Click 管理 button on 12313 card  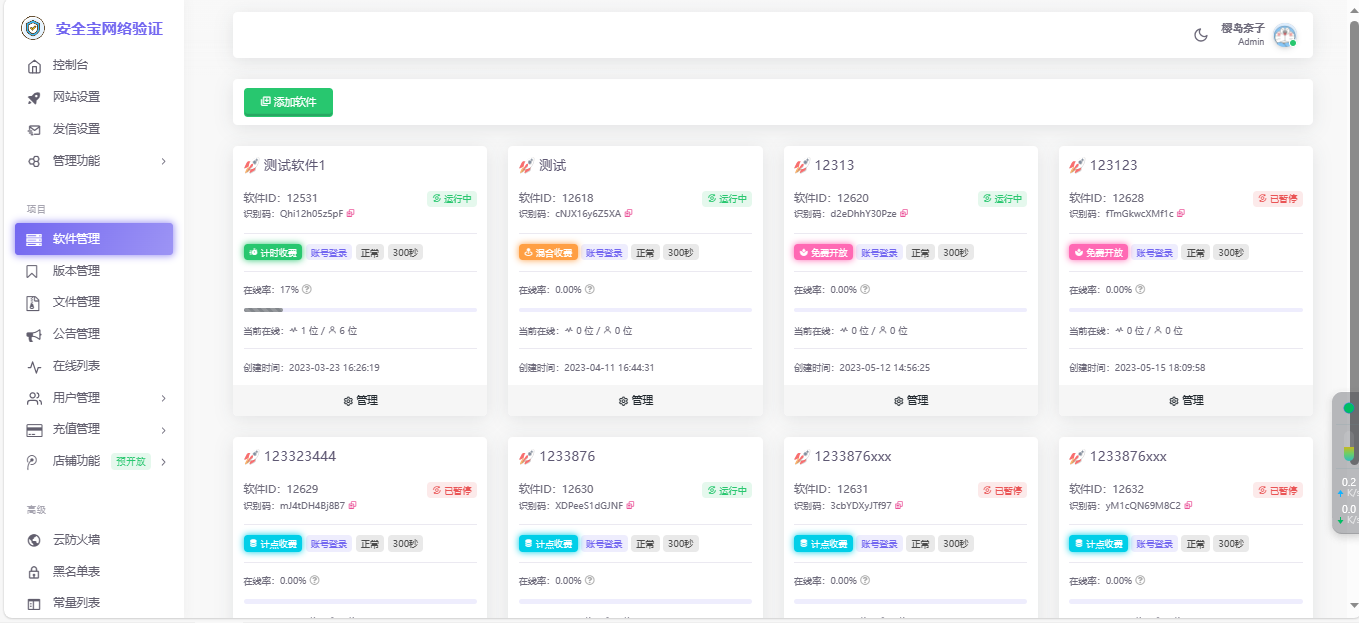pos(911,400)
